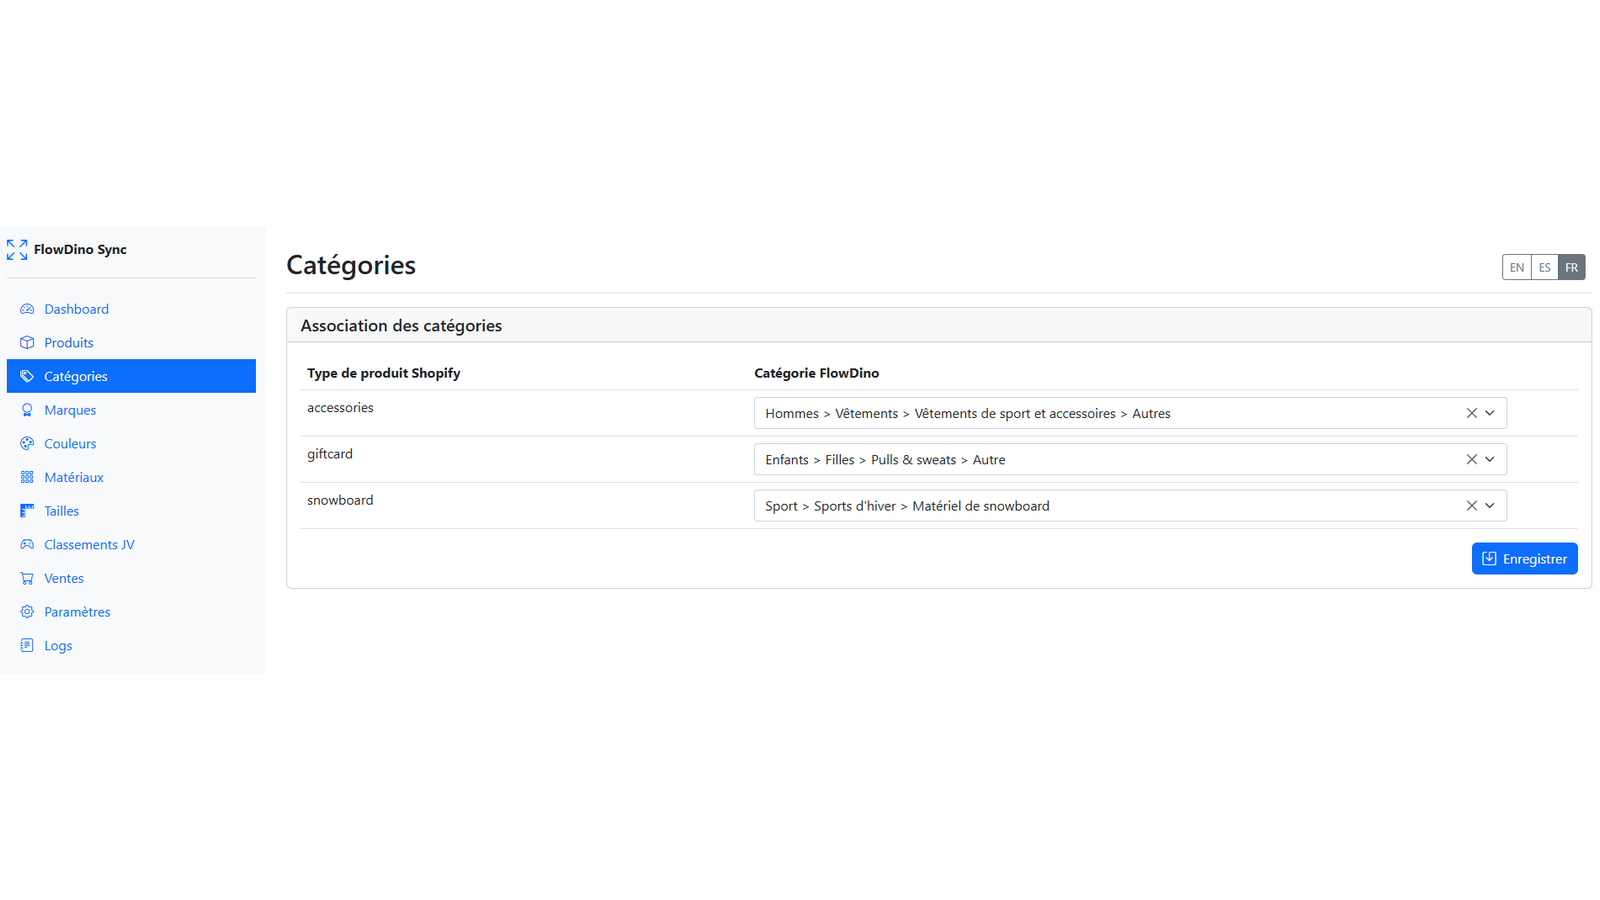Screen dimensions: 1600x900
Task: Click the Classements JV controller icon
Action: (27, 544)
